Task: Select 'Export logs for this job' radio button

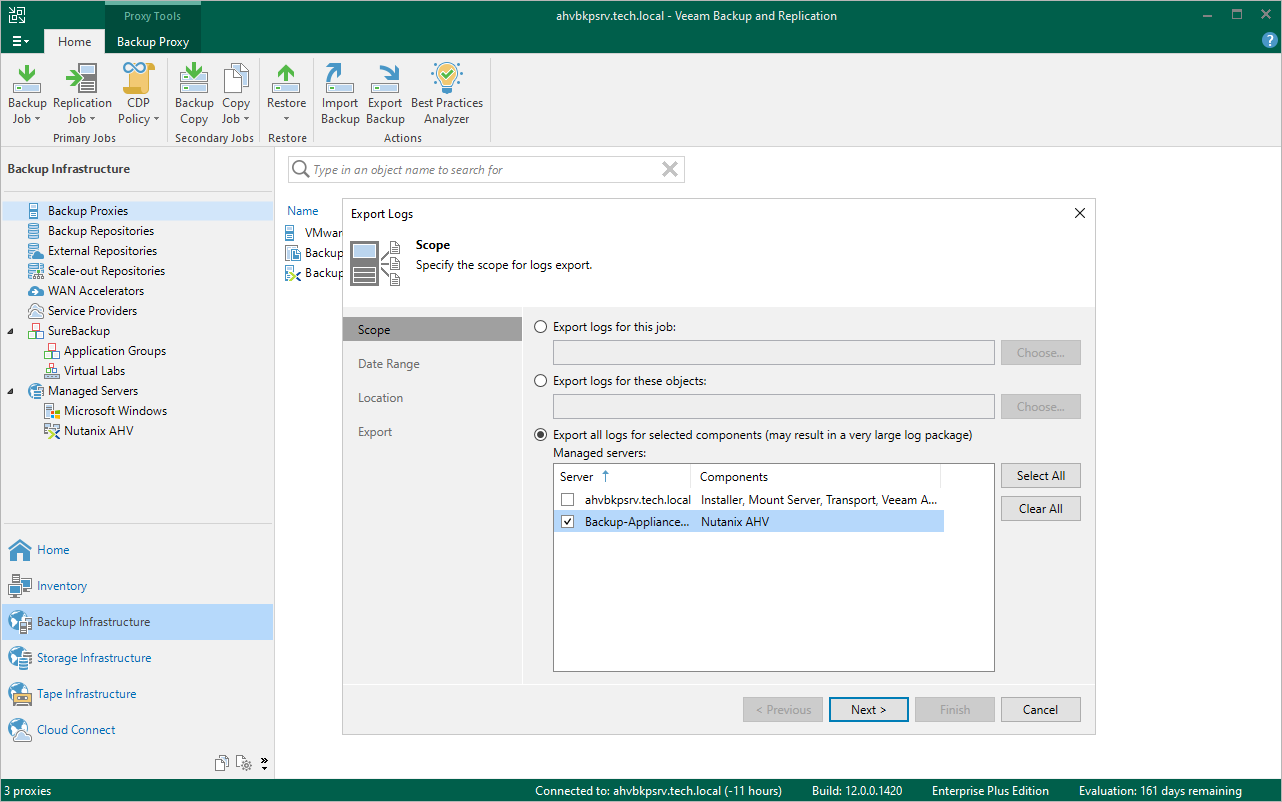Action: (x=541, y=327)
